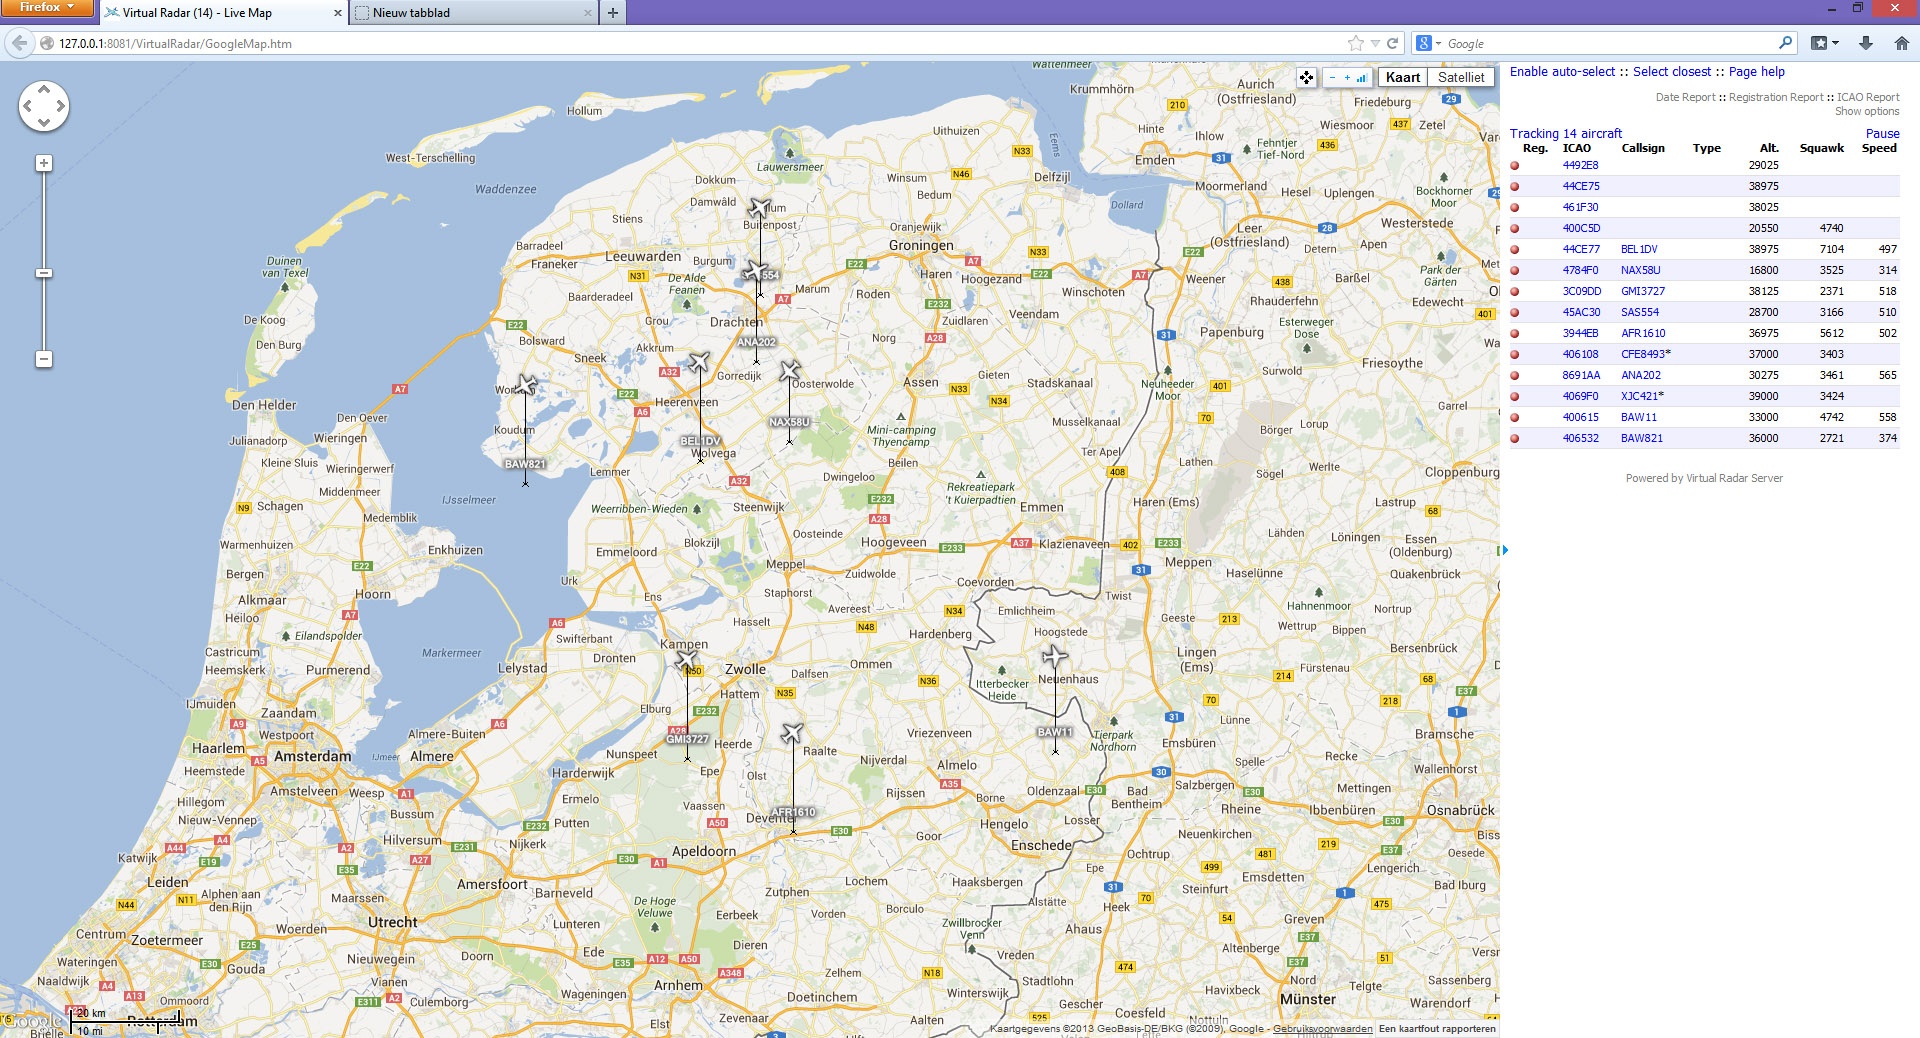Open the Date Report link
This screenshot has width=1920, height=1038.
click(x=1685, y=97)
